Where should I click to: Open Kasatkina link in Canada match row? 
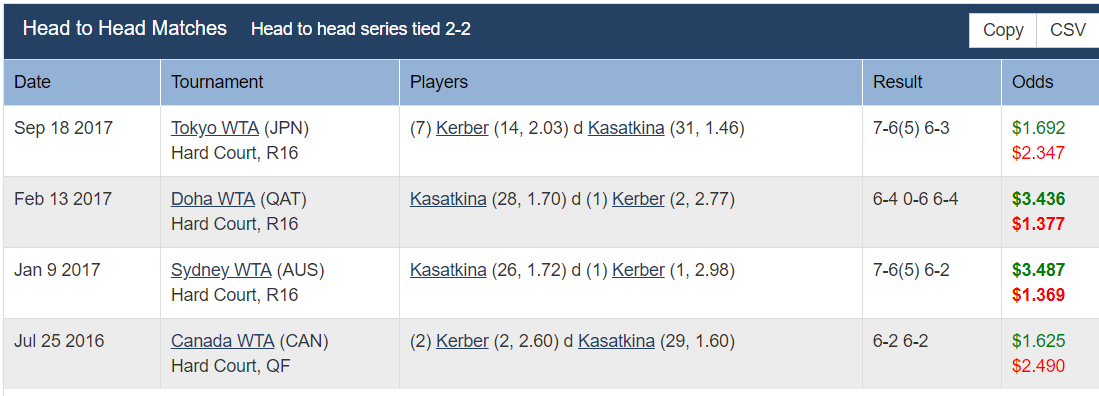616,341
